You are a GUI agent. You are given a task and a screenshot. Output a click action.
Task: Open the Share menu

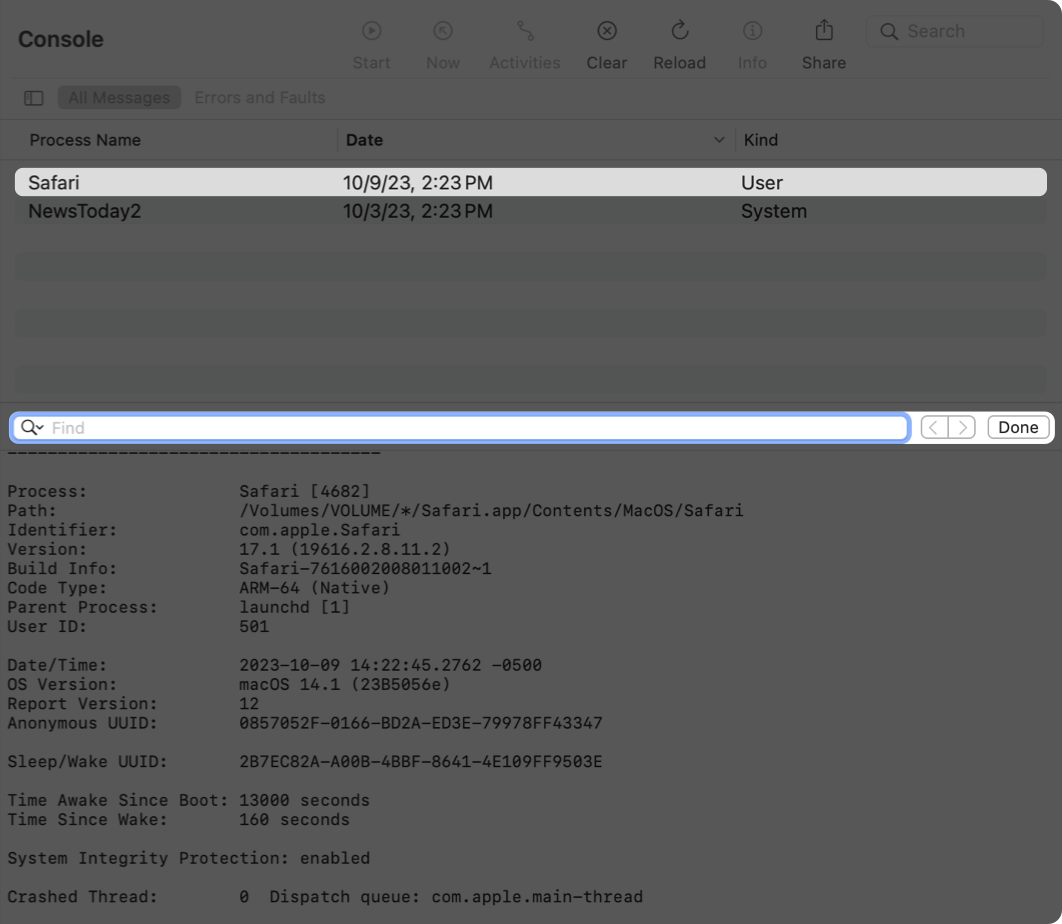[x=823, y=32]
